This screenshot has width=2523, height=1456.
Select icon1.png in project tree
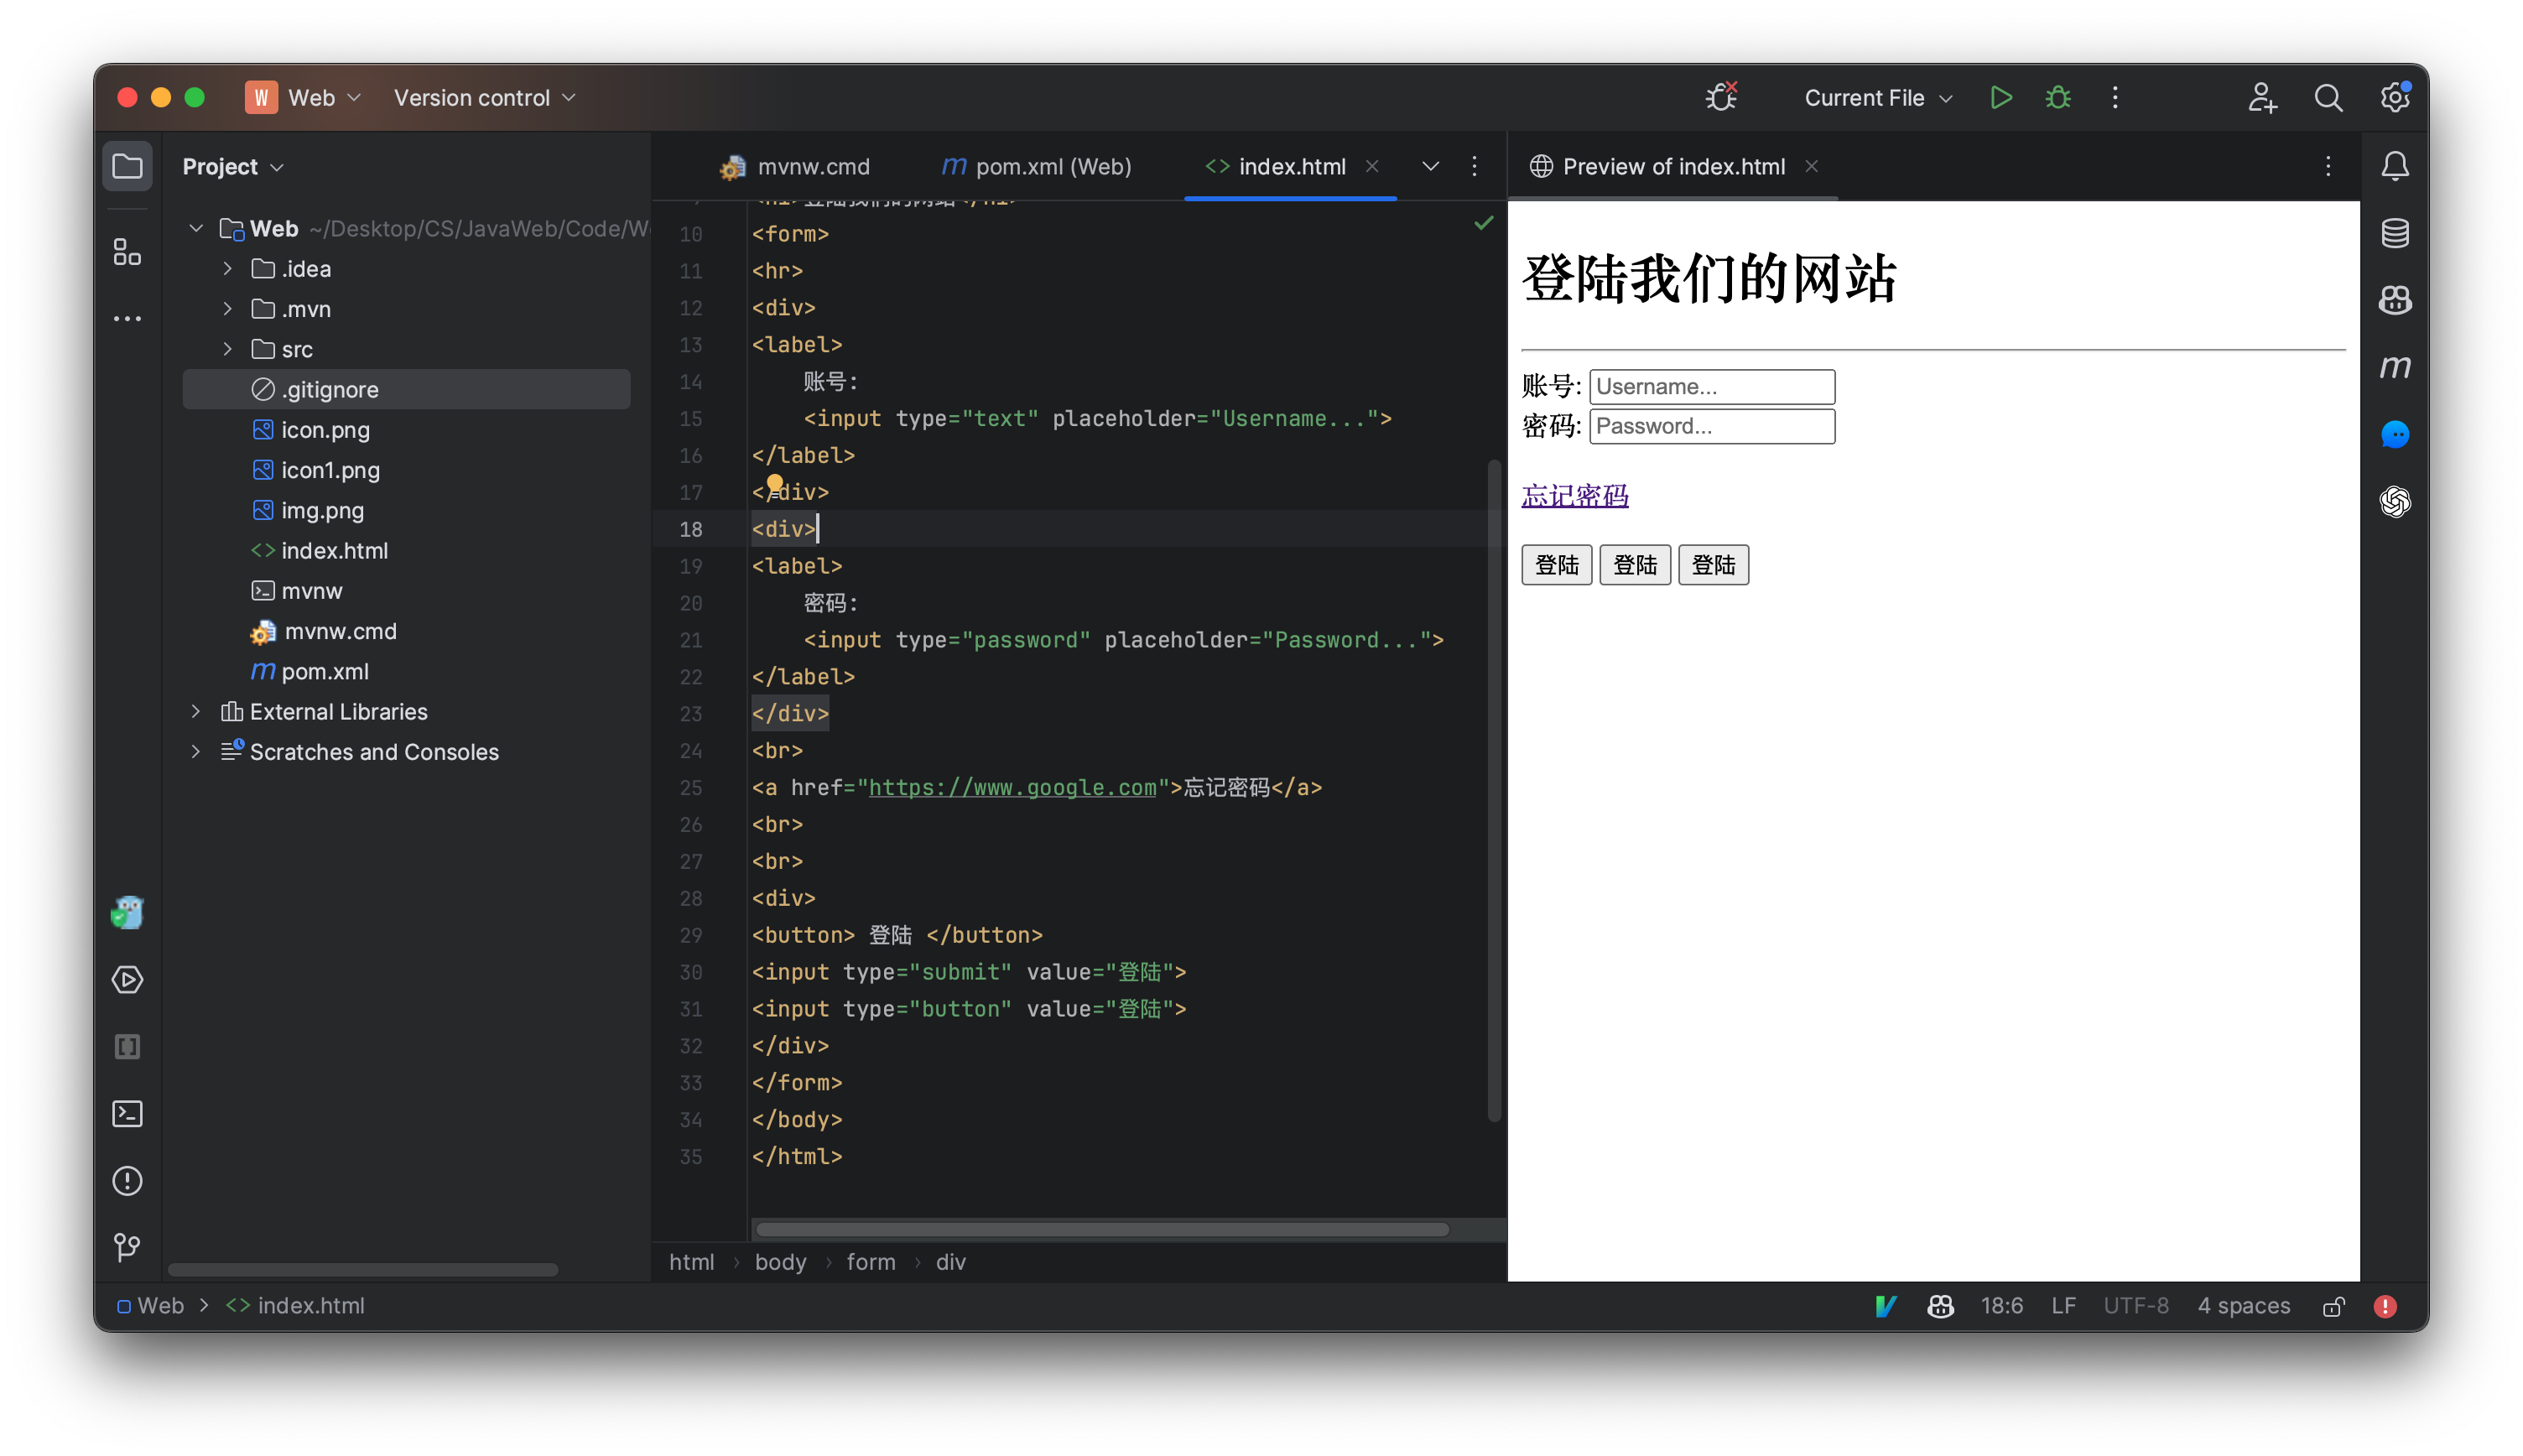[330, 470]
